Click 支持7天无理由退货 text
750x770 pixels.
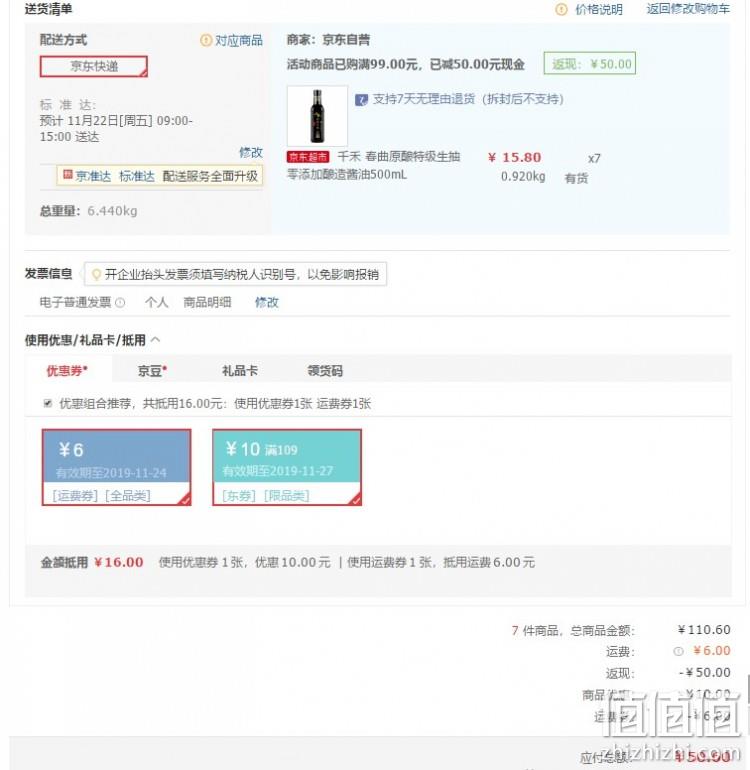468,99
